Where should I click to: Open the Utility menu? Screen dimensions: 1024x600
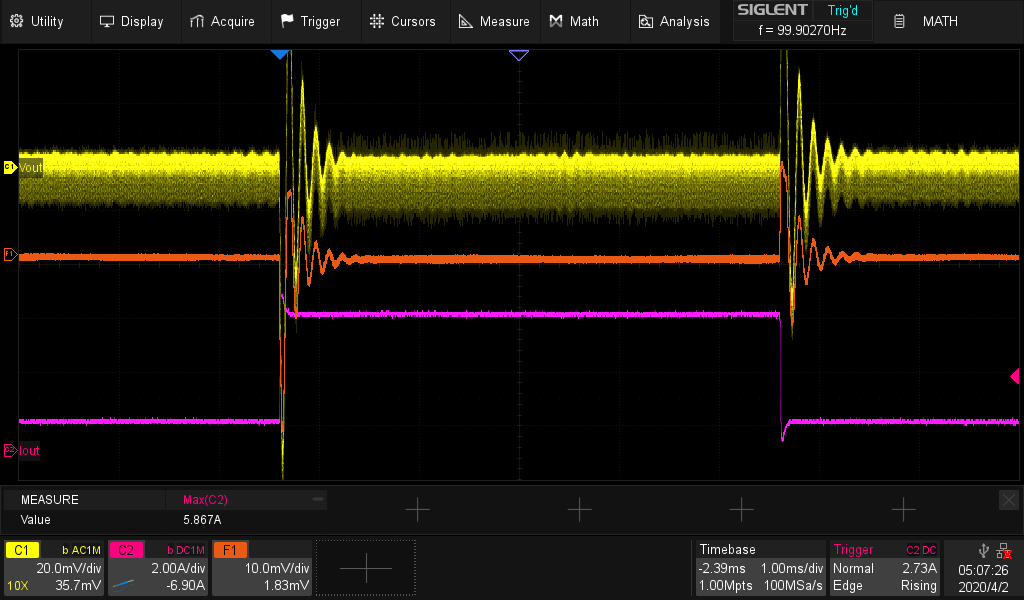click(x=37, y=21)
